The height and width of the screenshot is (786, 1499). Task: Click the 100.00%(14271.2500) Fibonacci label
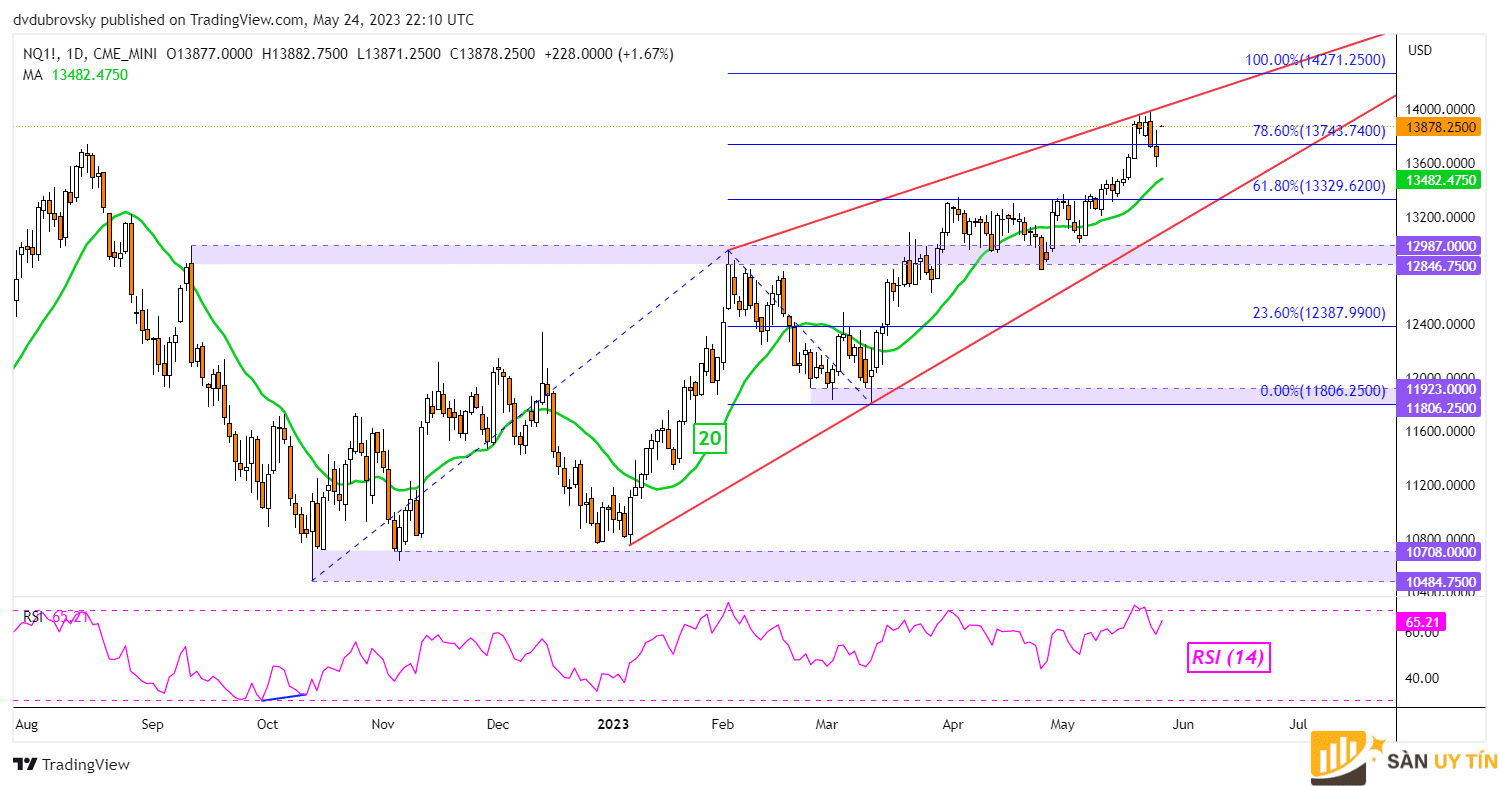pyautogui.click(x=1315, y=60)
